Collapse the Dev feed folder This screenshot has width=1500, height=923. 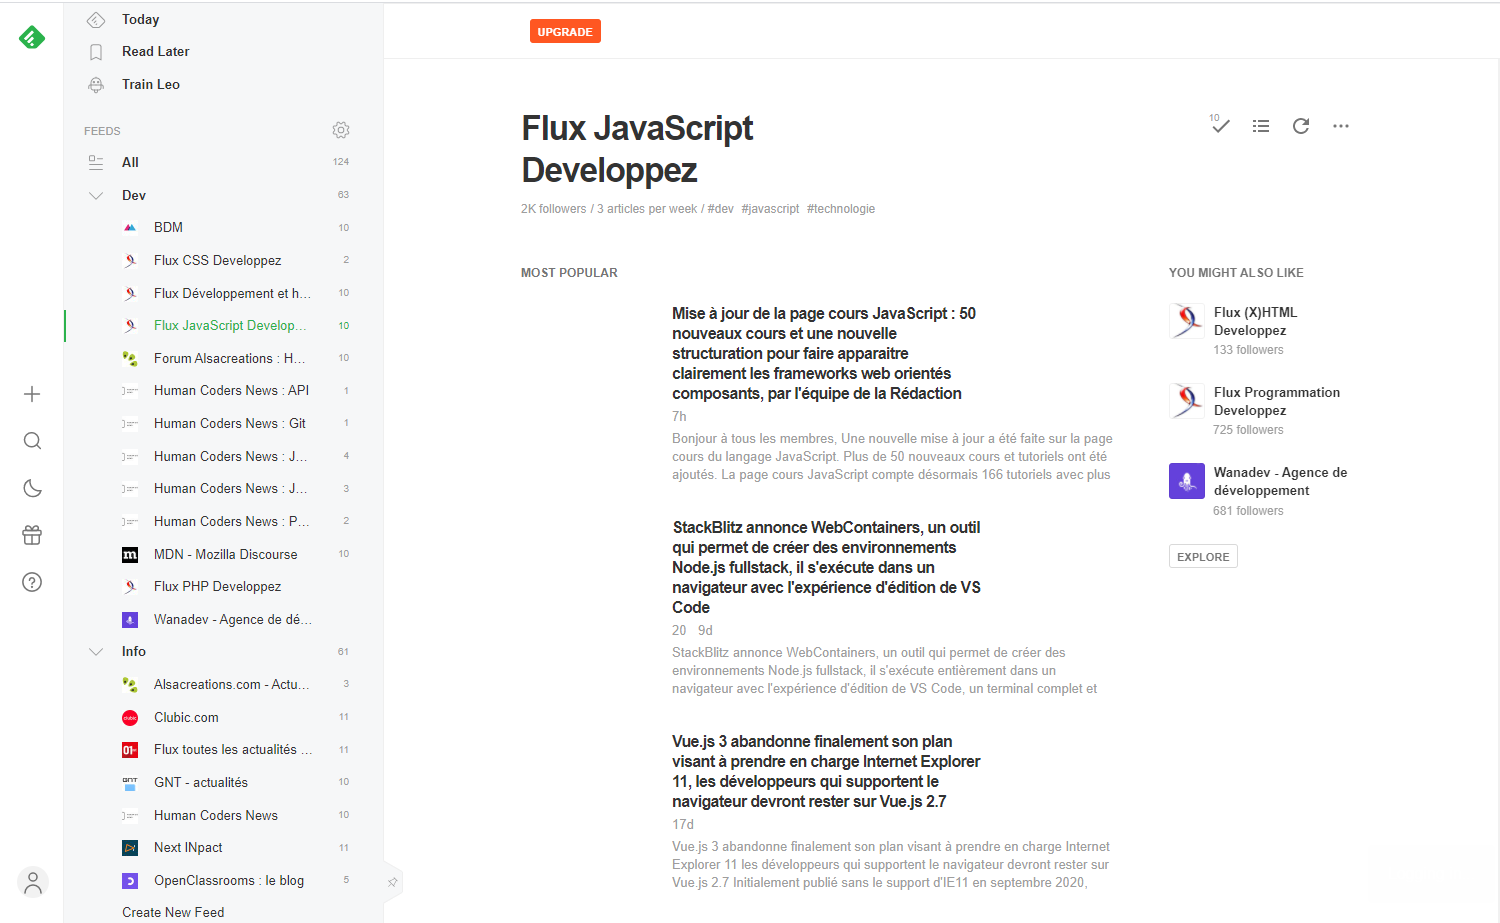tap(96, 196)
